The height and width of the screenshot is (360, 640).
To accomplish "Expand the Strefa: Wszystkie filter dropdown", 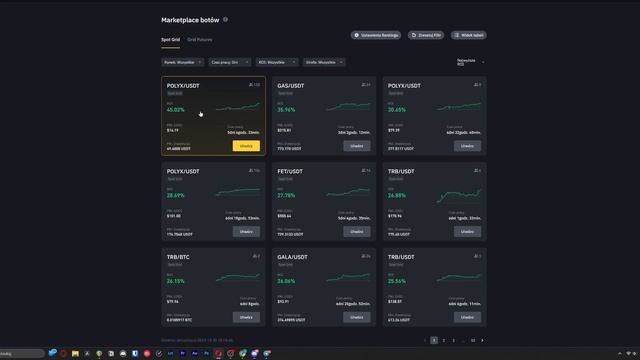I will pos(324,62).
